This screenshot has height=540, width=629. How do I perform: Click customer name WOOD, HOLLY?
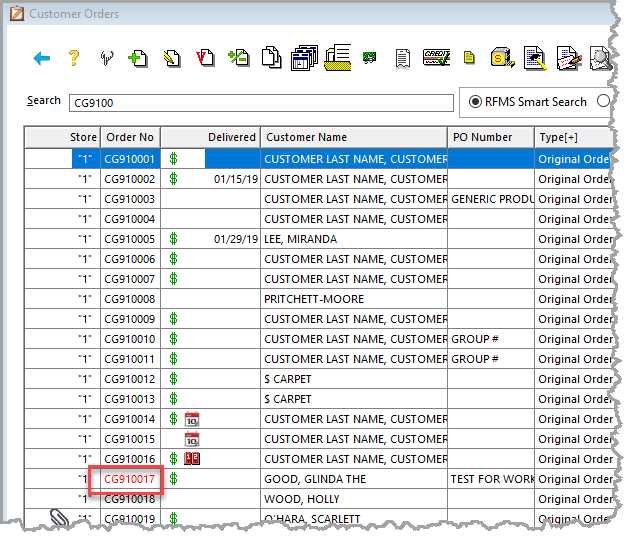(x=302, y=499)
